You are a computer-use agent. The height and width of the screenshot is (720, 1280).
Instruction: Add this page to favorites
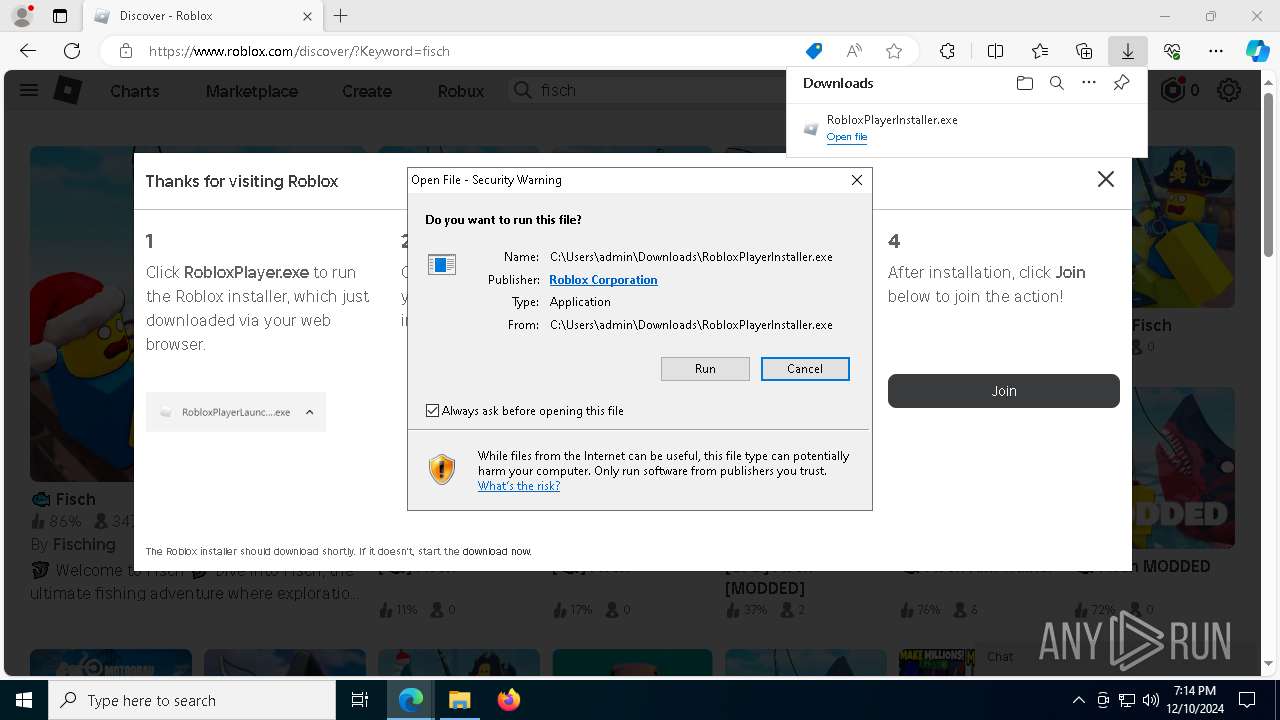[894, 51]
